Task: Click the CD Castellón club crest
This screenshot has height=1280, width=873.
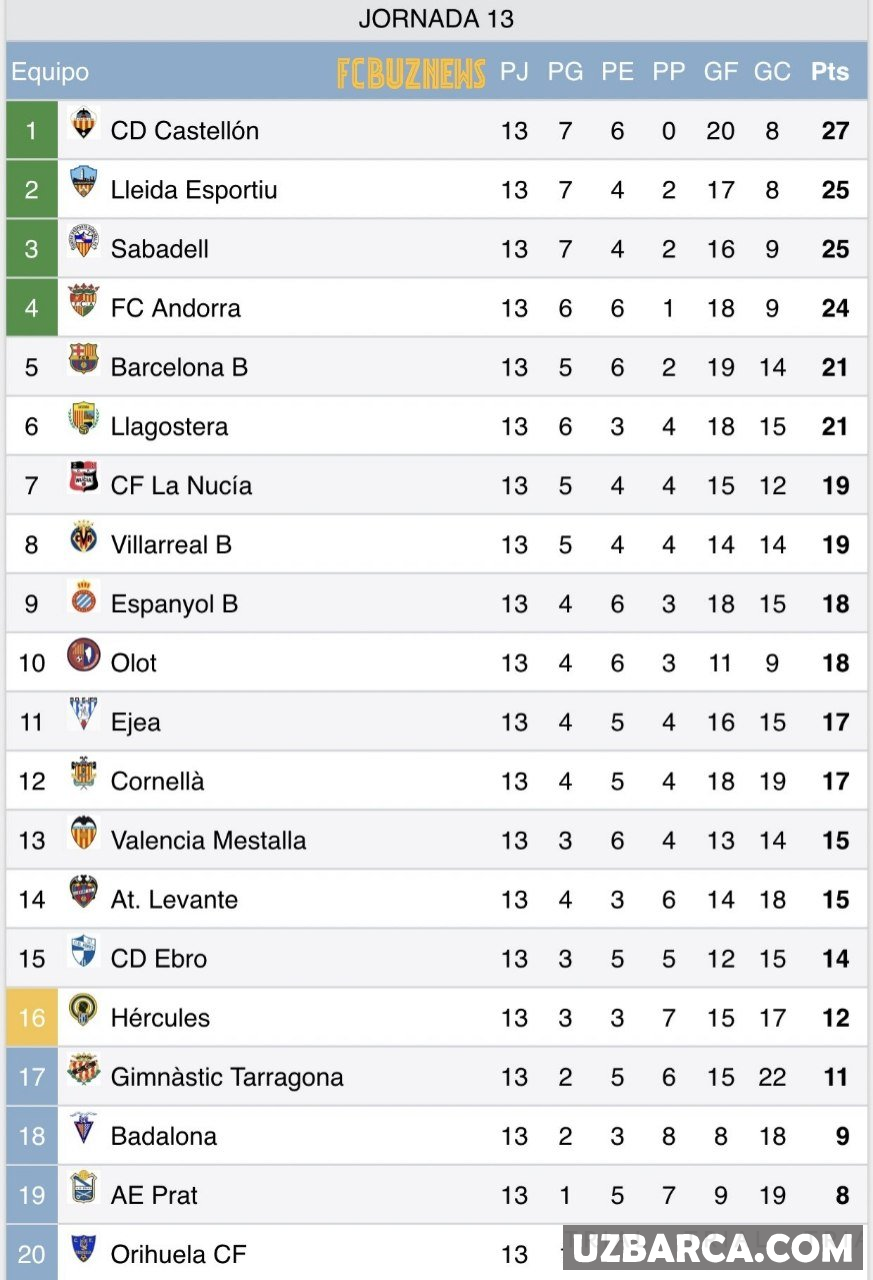Action: tap(84, 125)
